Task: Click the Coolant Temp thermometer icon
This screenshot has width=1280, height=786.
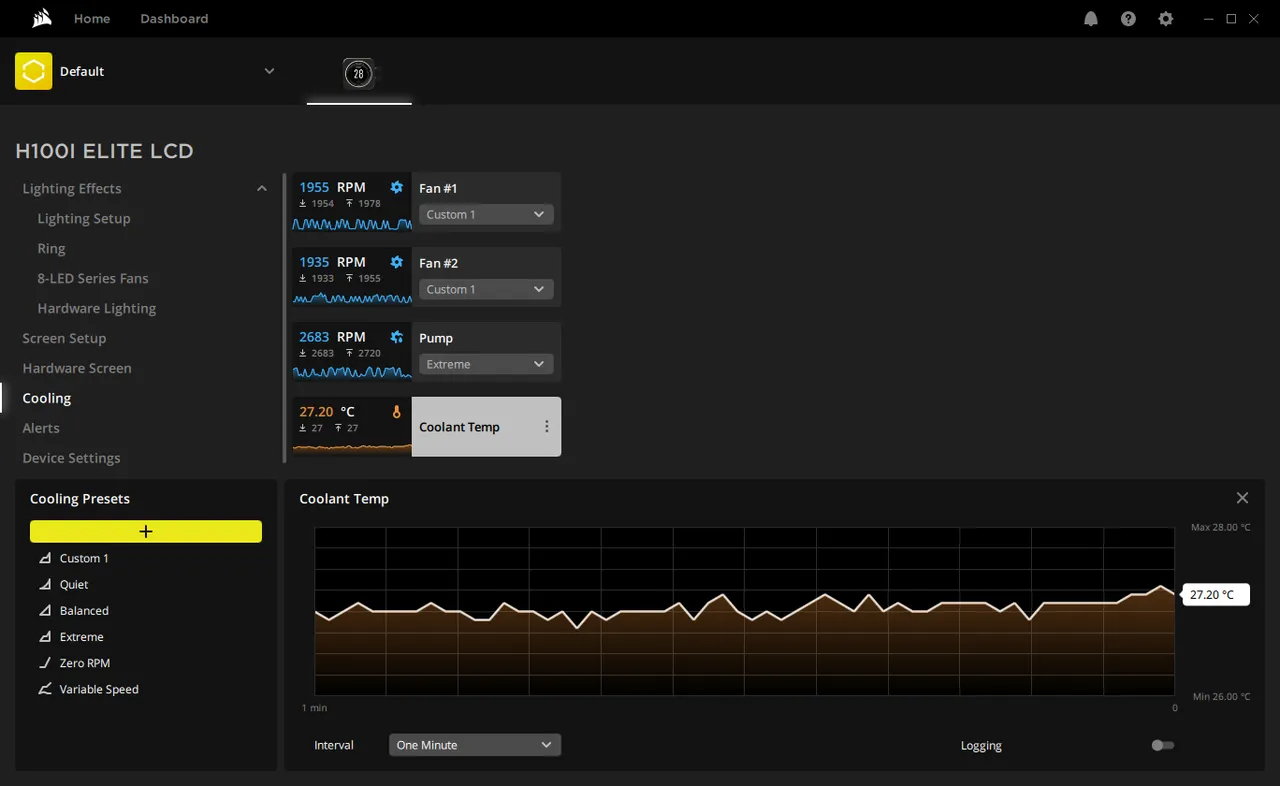Action: [397, 412]
